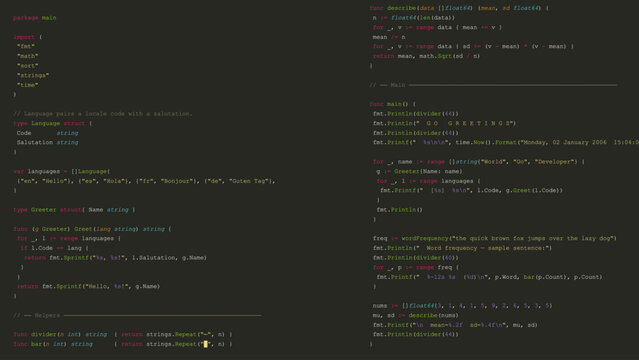Click the "func main() {" line
This screenshot has height=360, width=639.
click(x=392, y=104)
